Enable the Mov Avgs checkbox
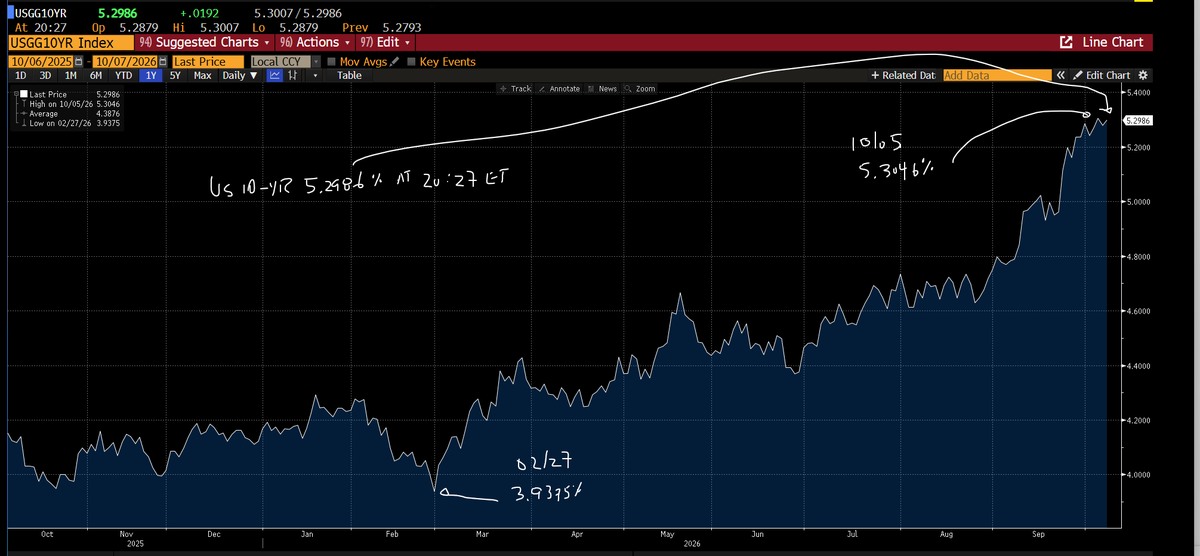Screen dimensions: 1200x556 [331, 61]
